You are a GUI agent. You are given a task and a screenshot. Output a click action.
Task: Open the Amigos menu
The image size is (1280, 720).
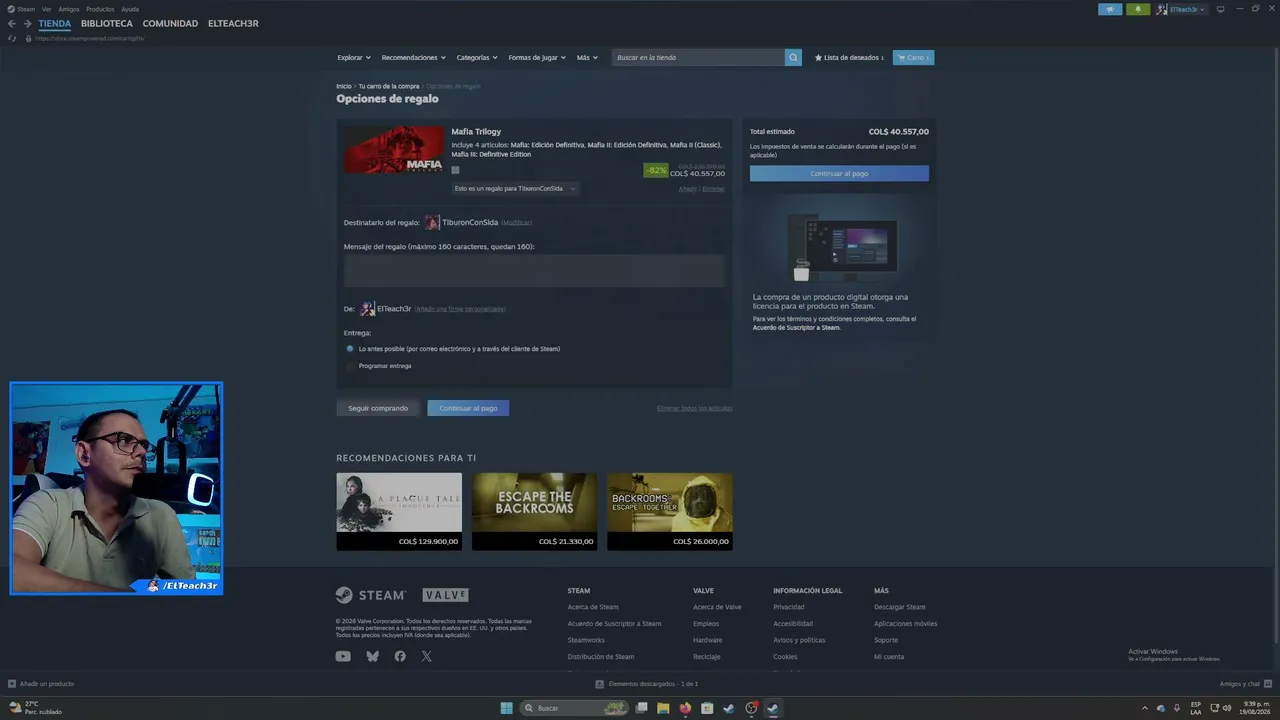pos(69,9)
